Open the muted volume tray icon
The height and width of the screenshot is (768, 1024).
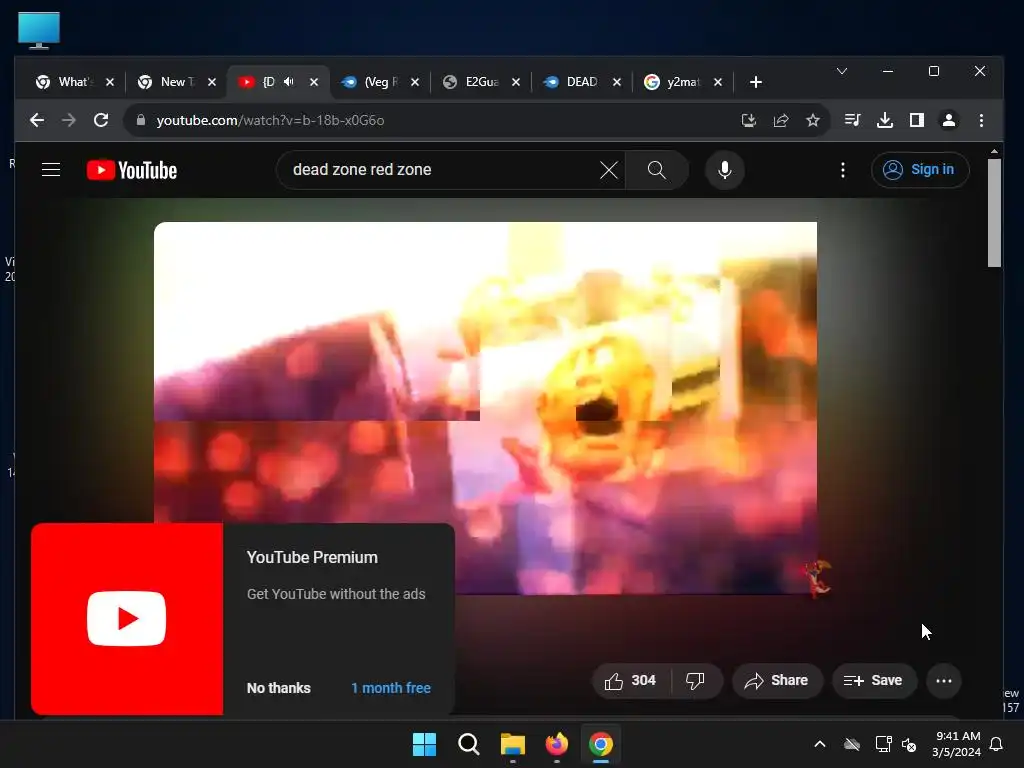tap(908, 744)
